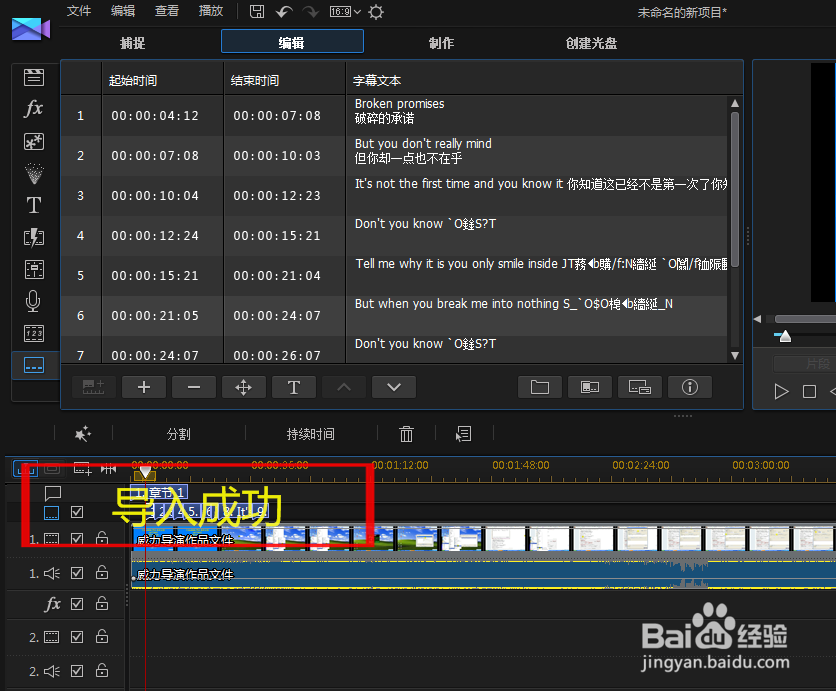Switch to the 制作 tab

[x=441, y=43]
